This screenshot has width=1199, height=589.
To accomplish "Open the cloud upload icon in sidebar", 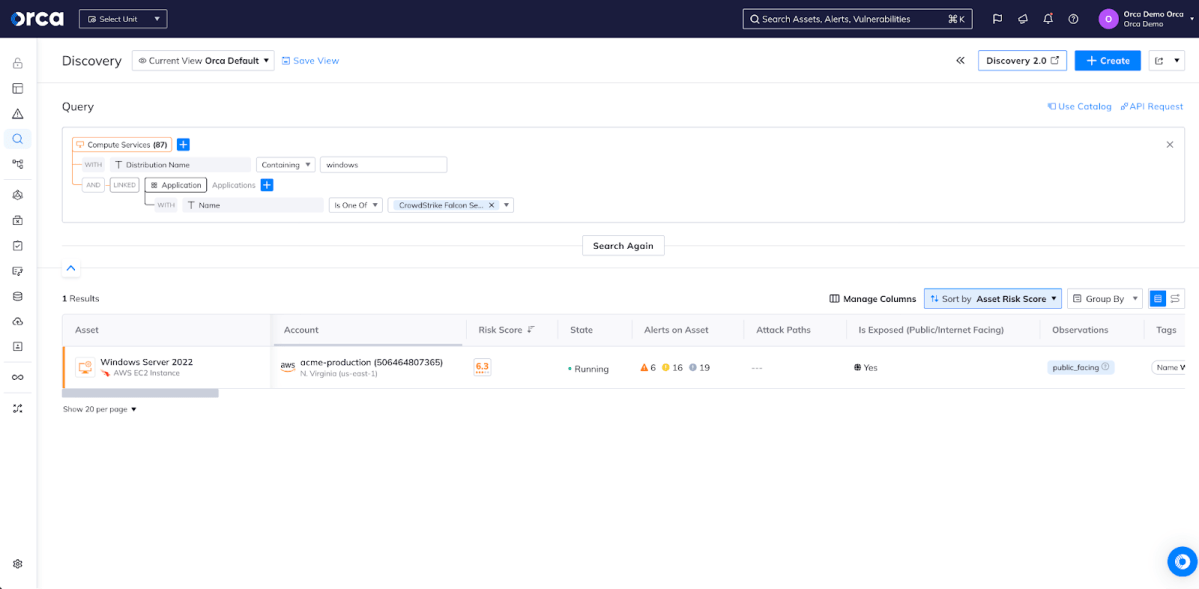I will click(18, 321).
